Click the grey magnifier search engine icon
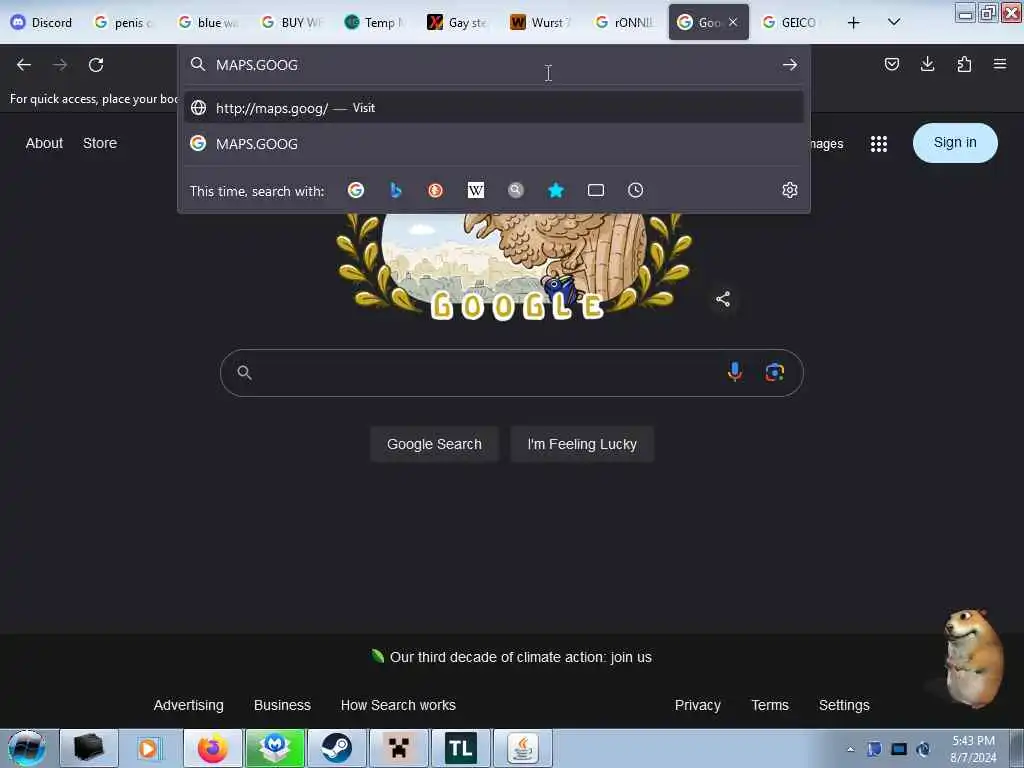 click(x=516, y=190)
